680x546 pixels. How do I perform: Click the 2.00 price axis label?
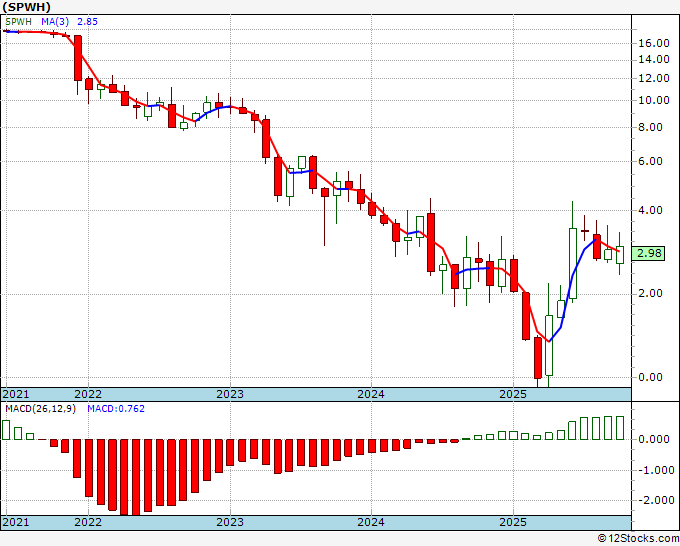[651, 294]
